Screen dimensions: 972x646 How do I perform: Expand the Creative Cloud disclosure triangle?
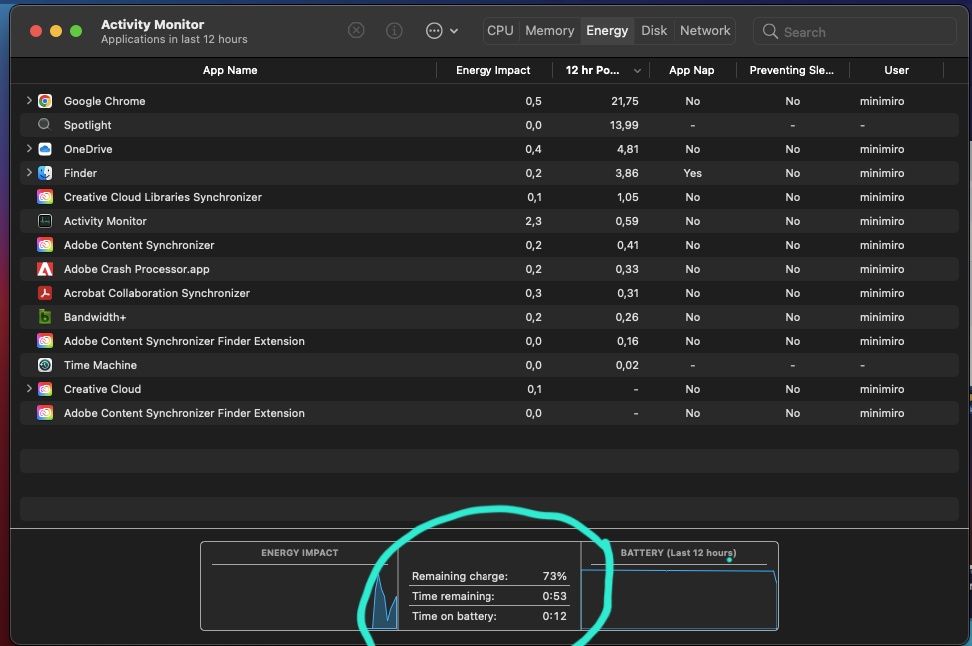point(28,389)
